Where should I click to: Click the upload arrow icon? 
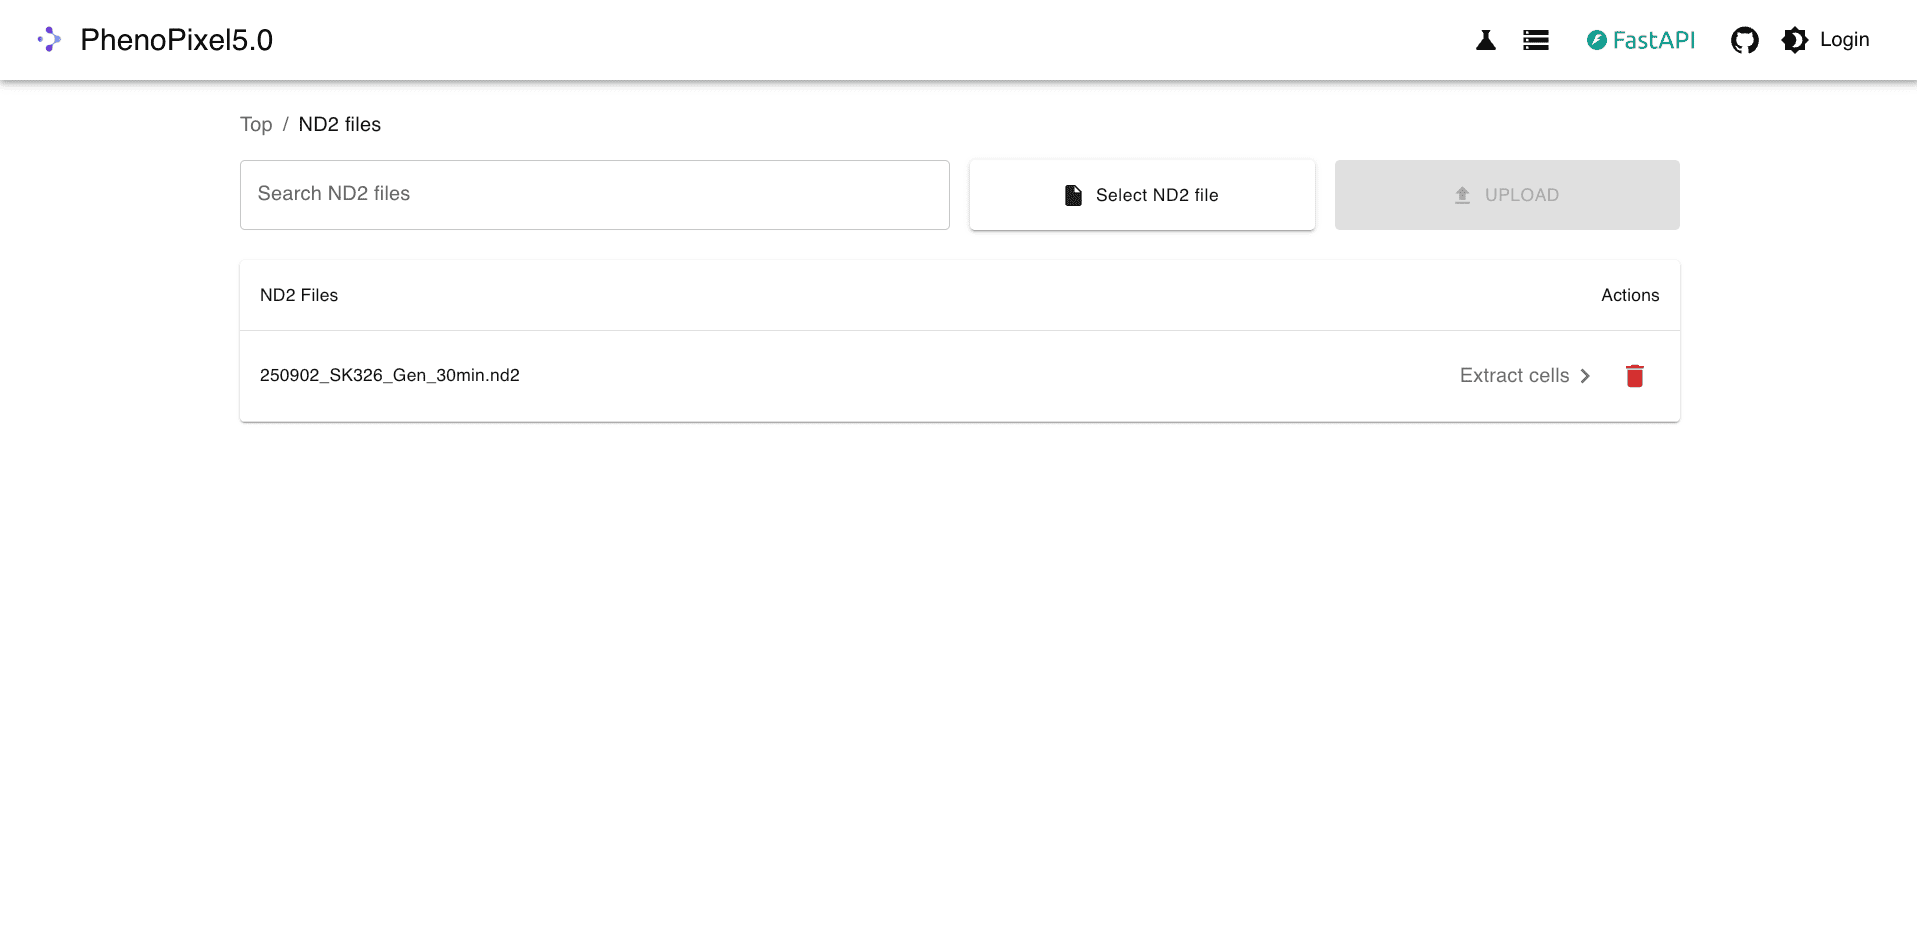tap(1462, 195)
